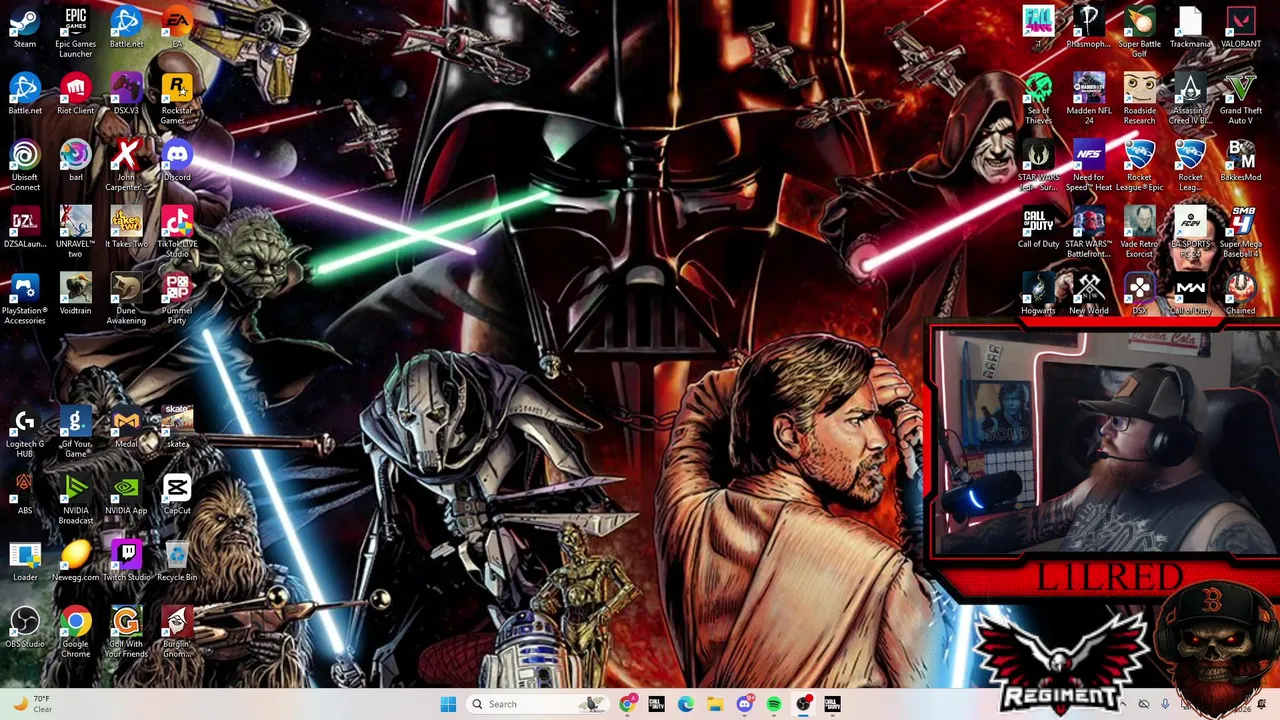The height and width of the screenshot is (720, 1280).
Task: Open File Explorer from the taskbar
Action: [715, 704]
